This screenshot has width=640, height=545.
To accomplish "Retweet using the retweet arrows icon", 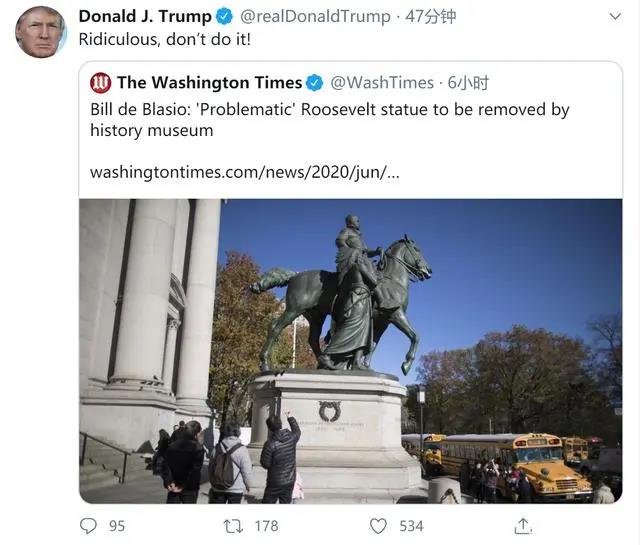I will coord(233,526).
